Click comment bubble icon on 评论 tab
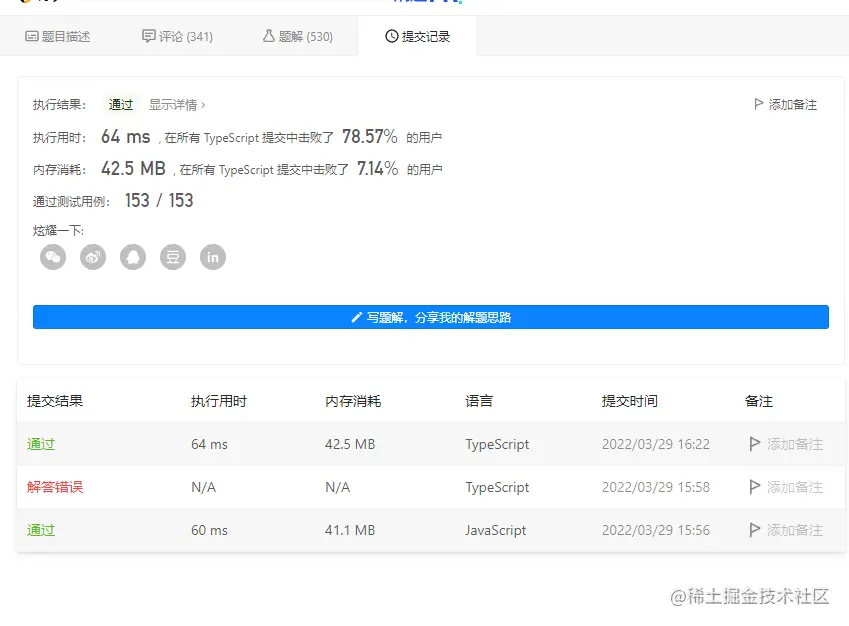The height and width of the screenshot is (626, 849). (x=148, y=36)
